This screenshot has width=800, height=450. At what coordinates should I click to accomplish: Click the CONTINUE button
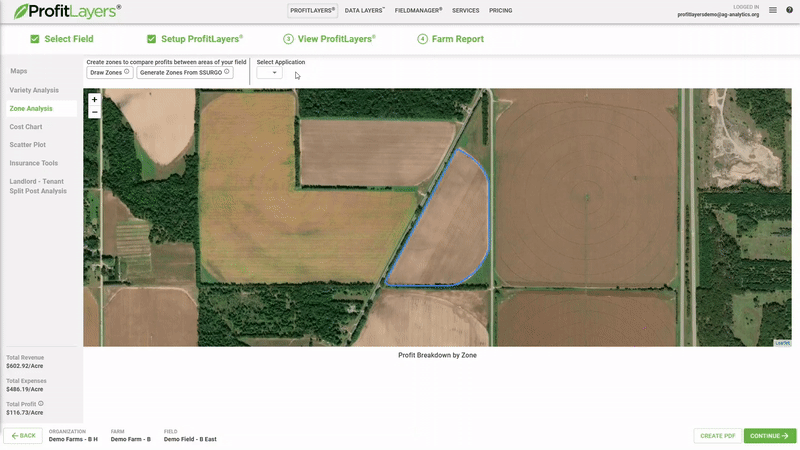click(x=769, y=436)
